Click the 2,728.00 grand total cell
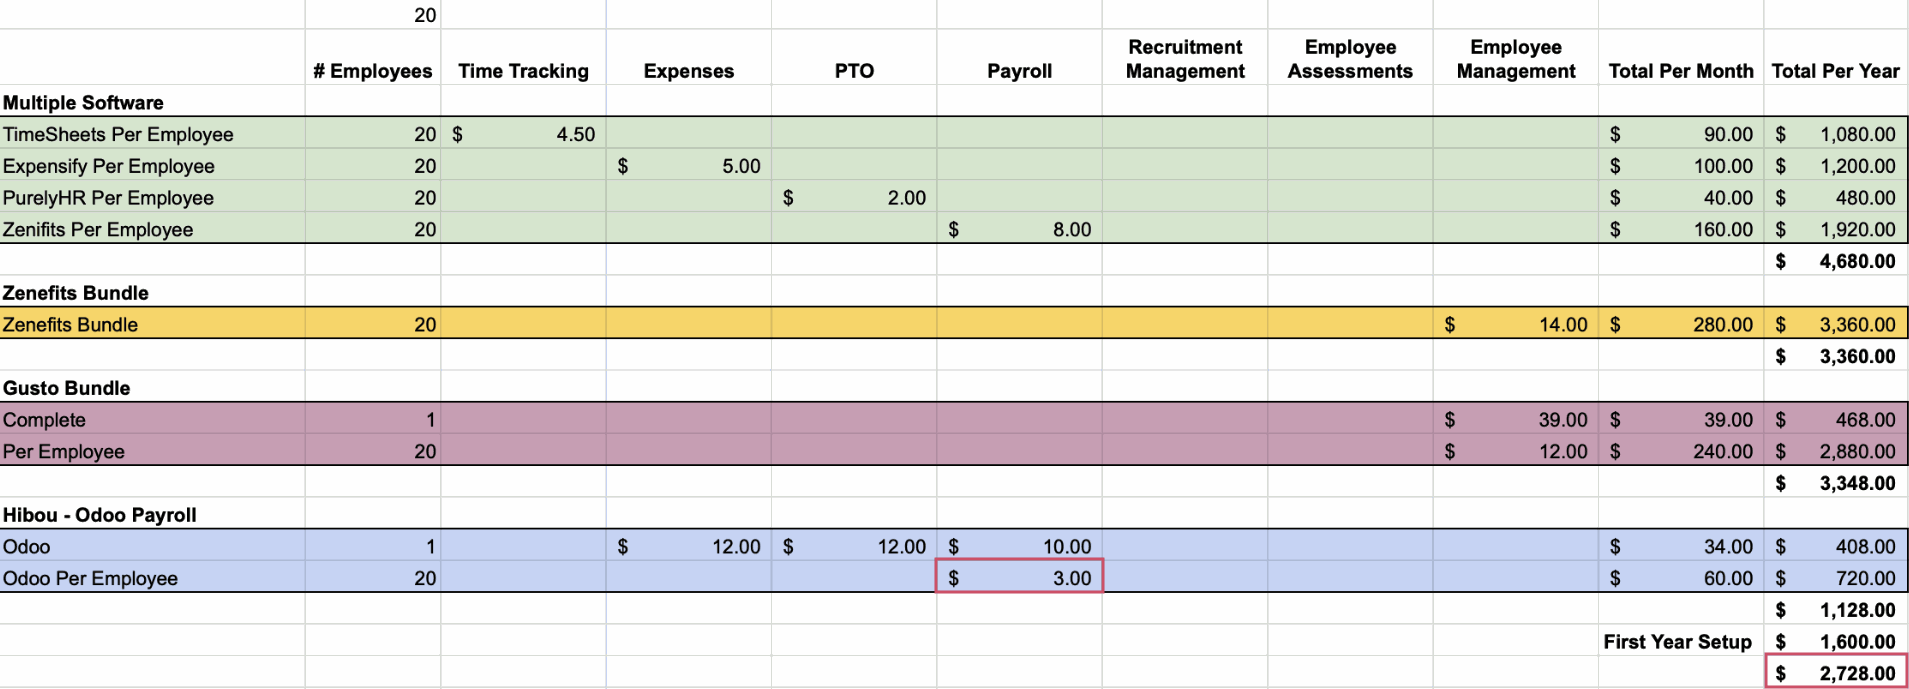Screen dimensions: 1909x689 point(1836,672)
